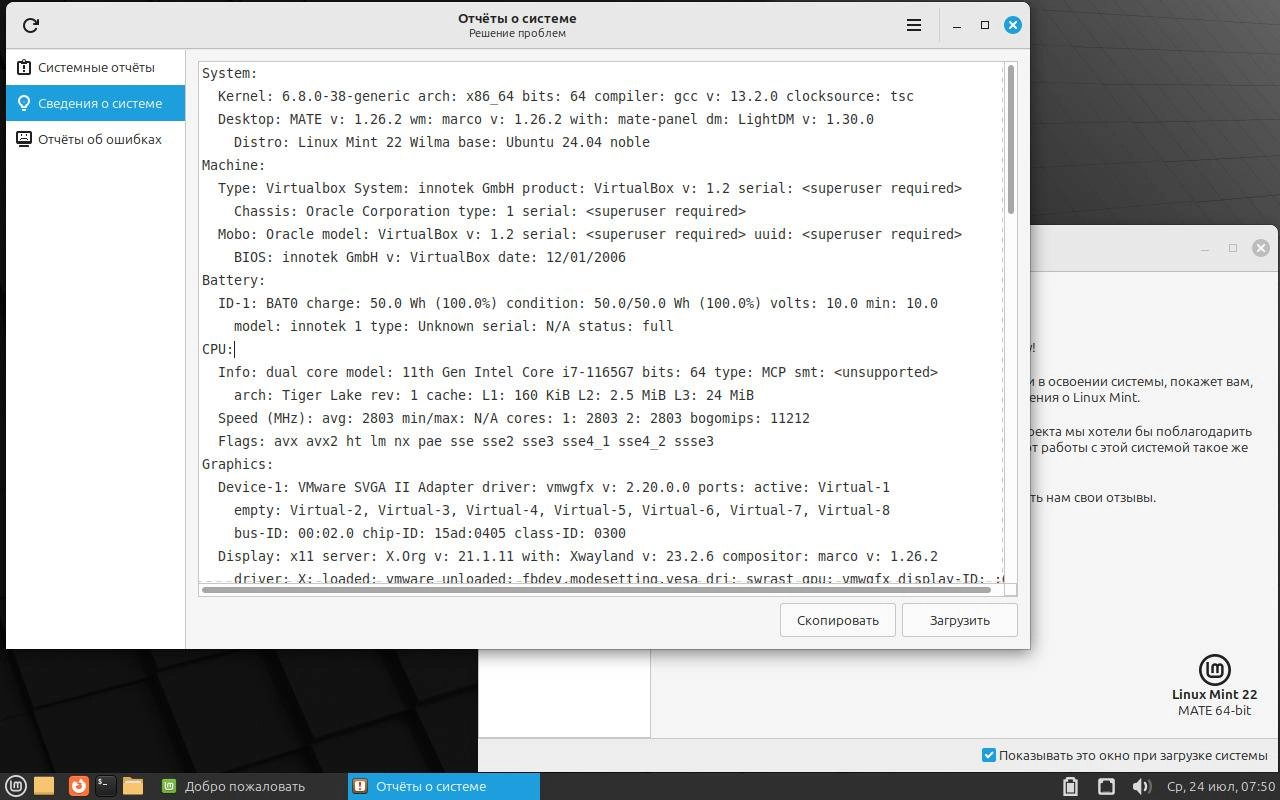
Task: Click the Скопировать button
Action: pyautogui.click(x=838, y=620)
